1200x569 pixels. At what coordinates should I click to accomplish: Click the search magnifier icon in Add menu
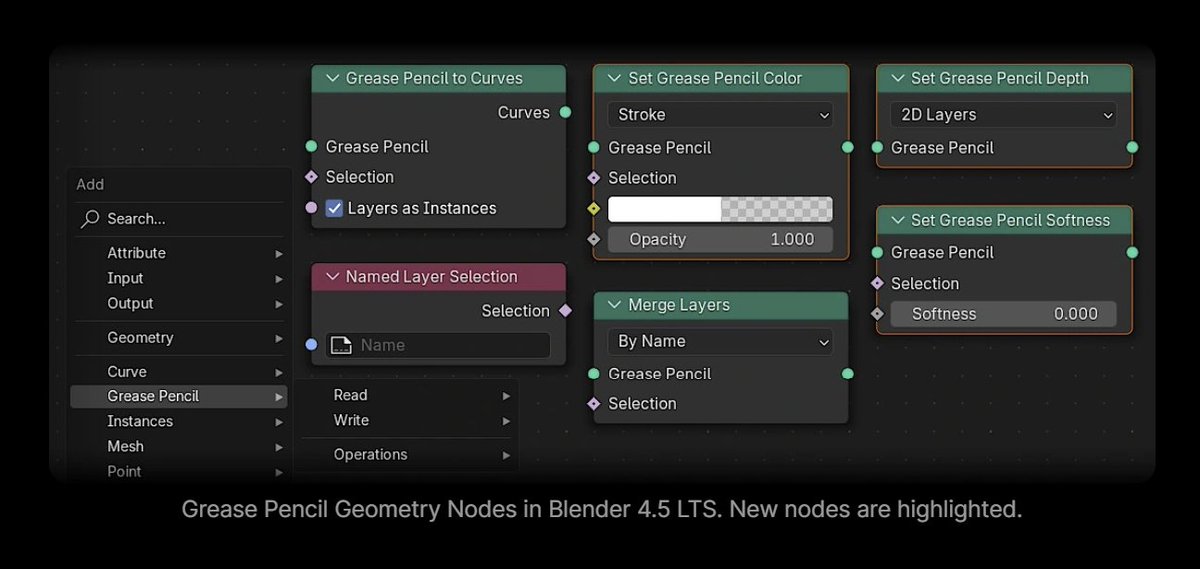pyautogui.click(x=91, y=218)
